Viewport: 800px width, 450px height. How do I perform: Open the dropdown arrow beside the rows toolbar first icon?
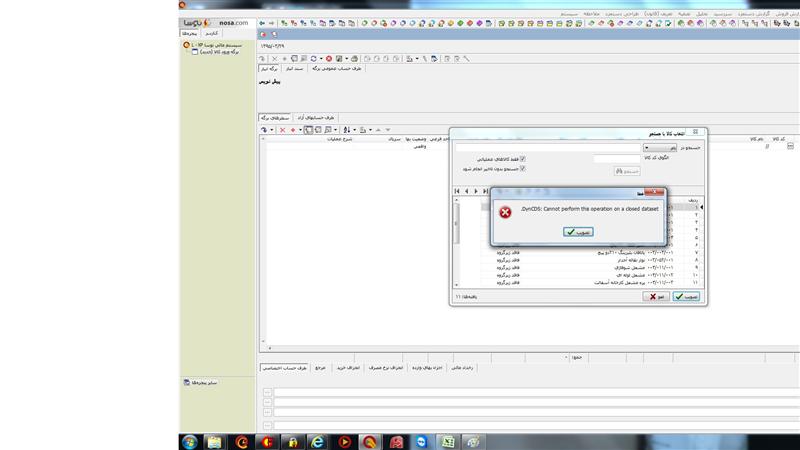272,130
